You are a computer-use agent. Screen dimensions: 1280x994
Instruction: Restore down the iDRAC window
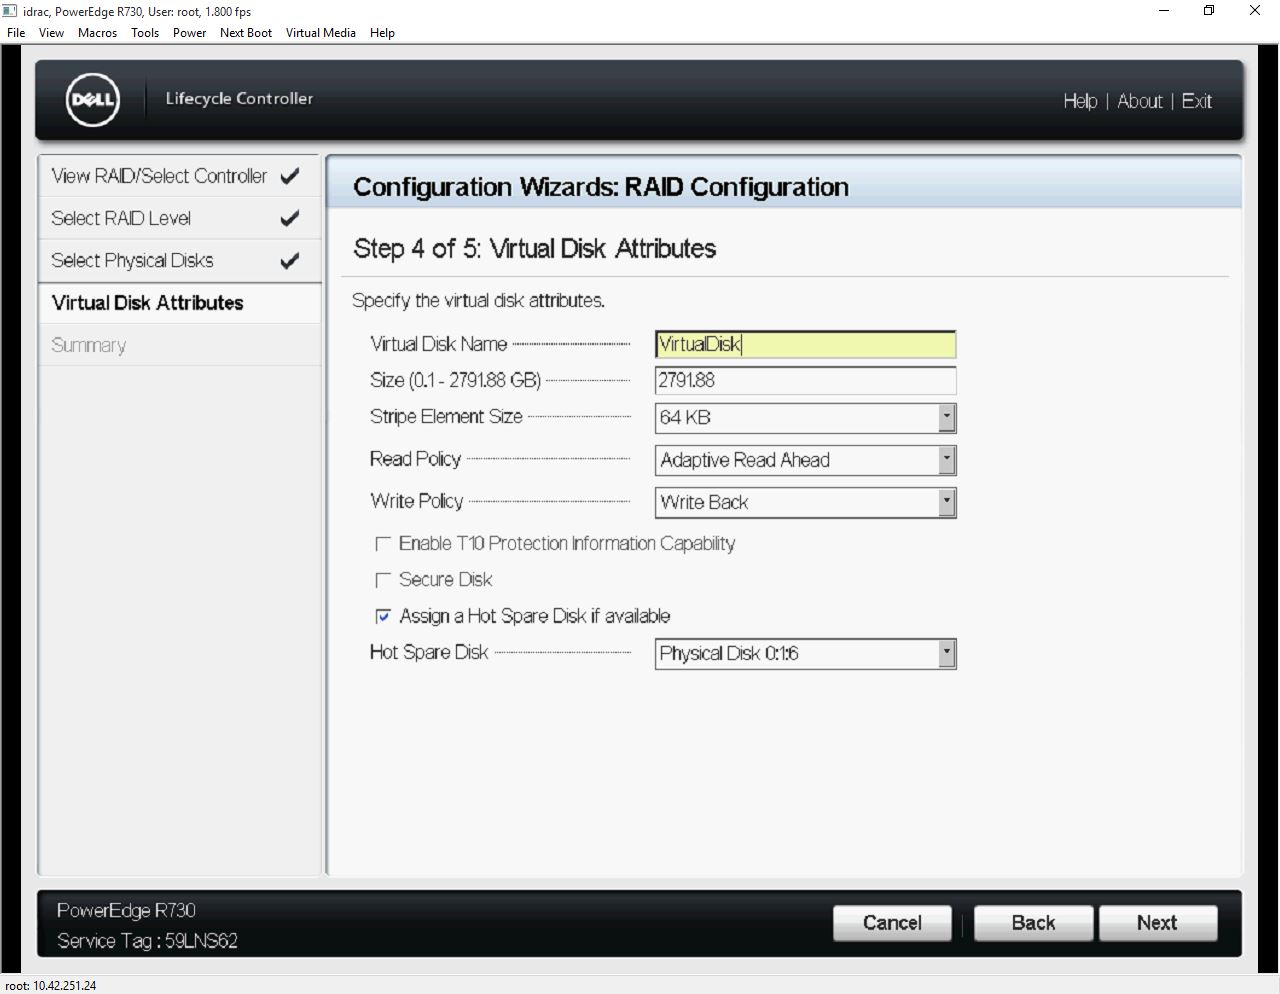pos(1209,11)
